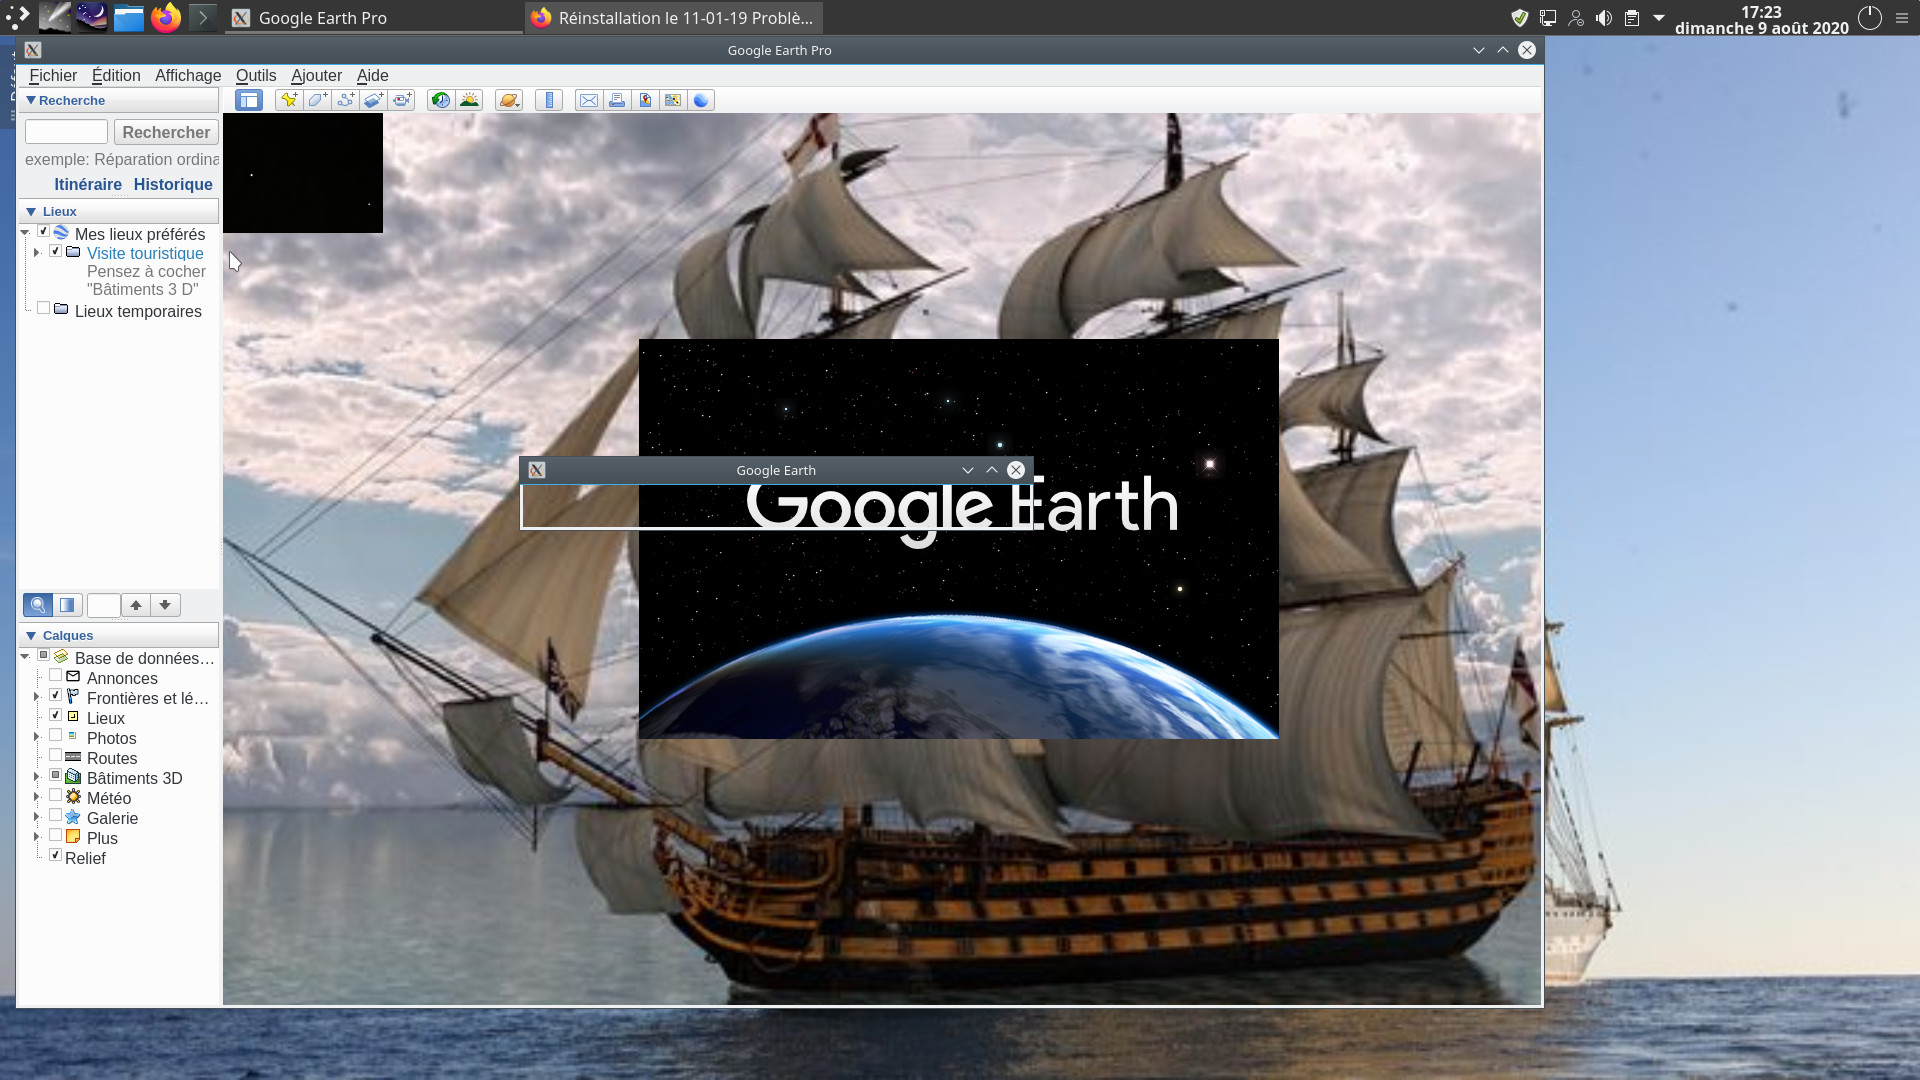Click the Itinéraire link
The image size is (1920, 1080).
tap(88, 184)
